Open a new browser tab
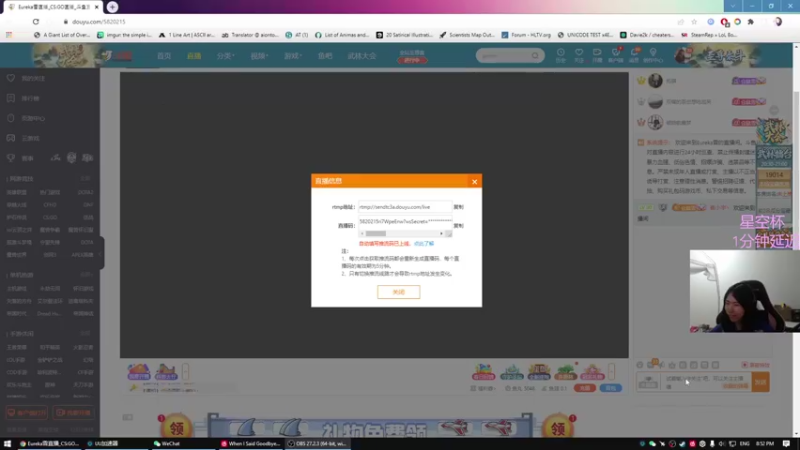The width and height of the screenshot is (800, 450). pyautogui.click(x=112, y=7)
